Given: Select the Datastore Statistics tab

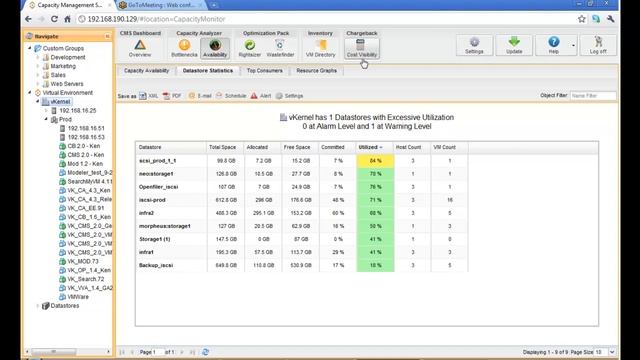Looking at the screenshot, I should tap(207, 71).
